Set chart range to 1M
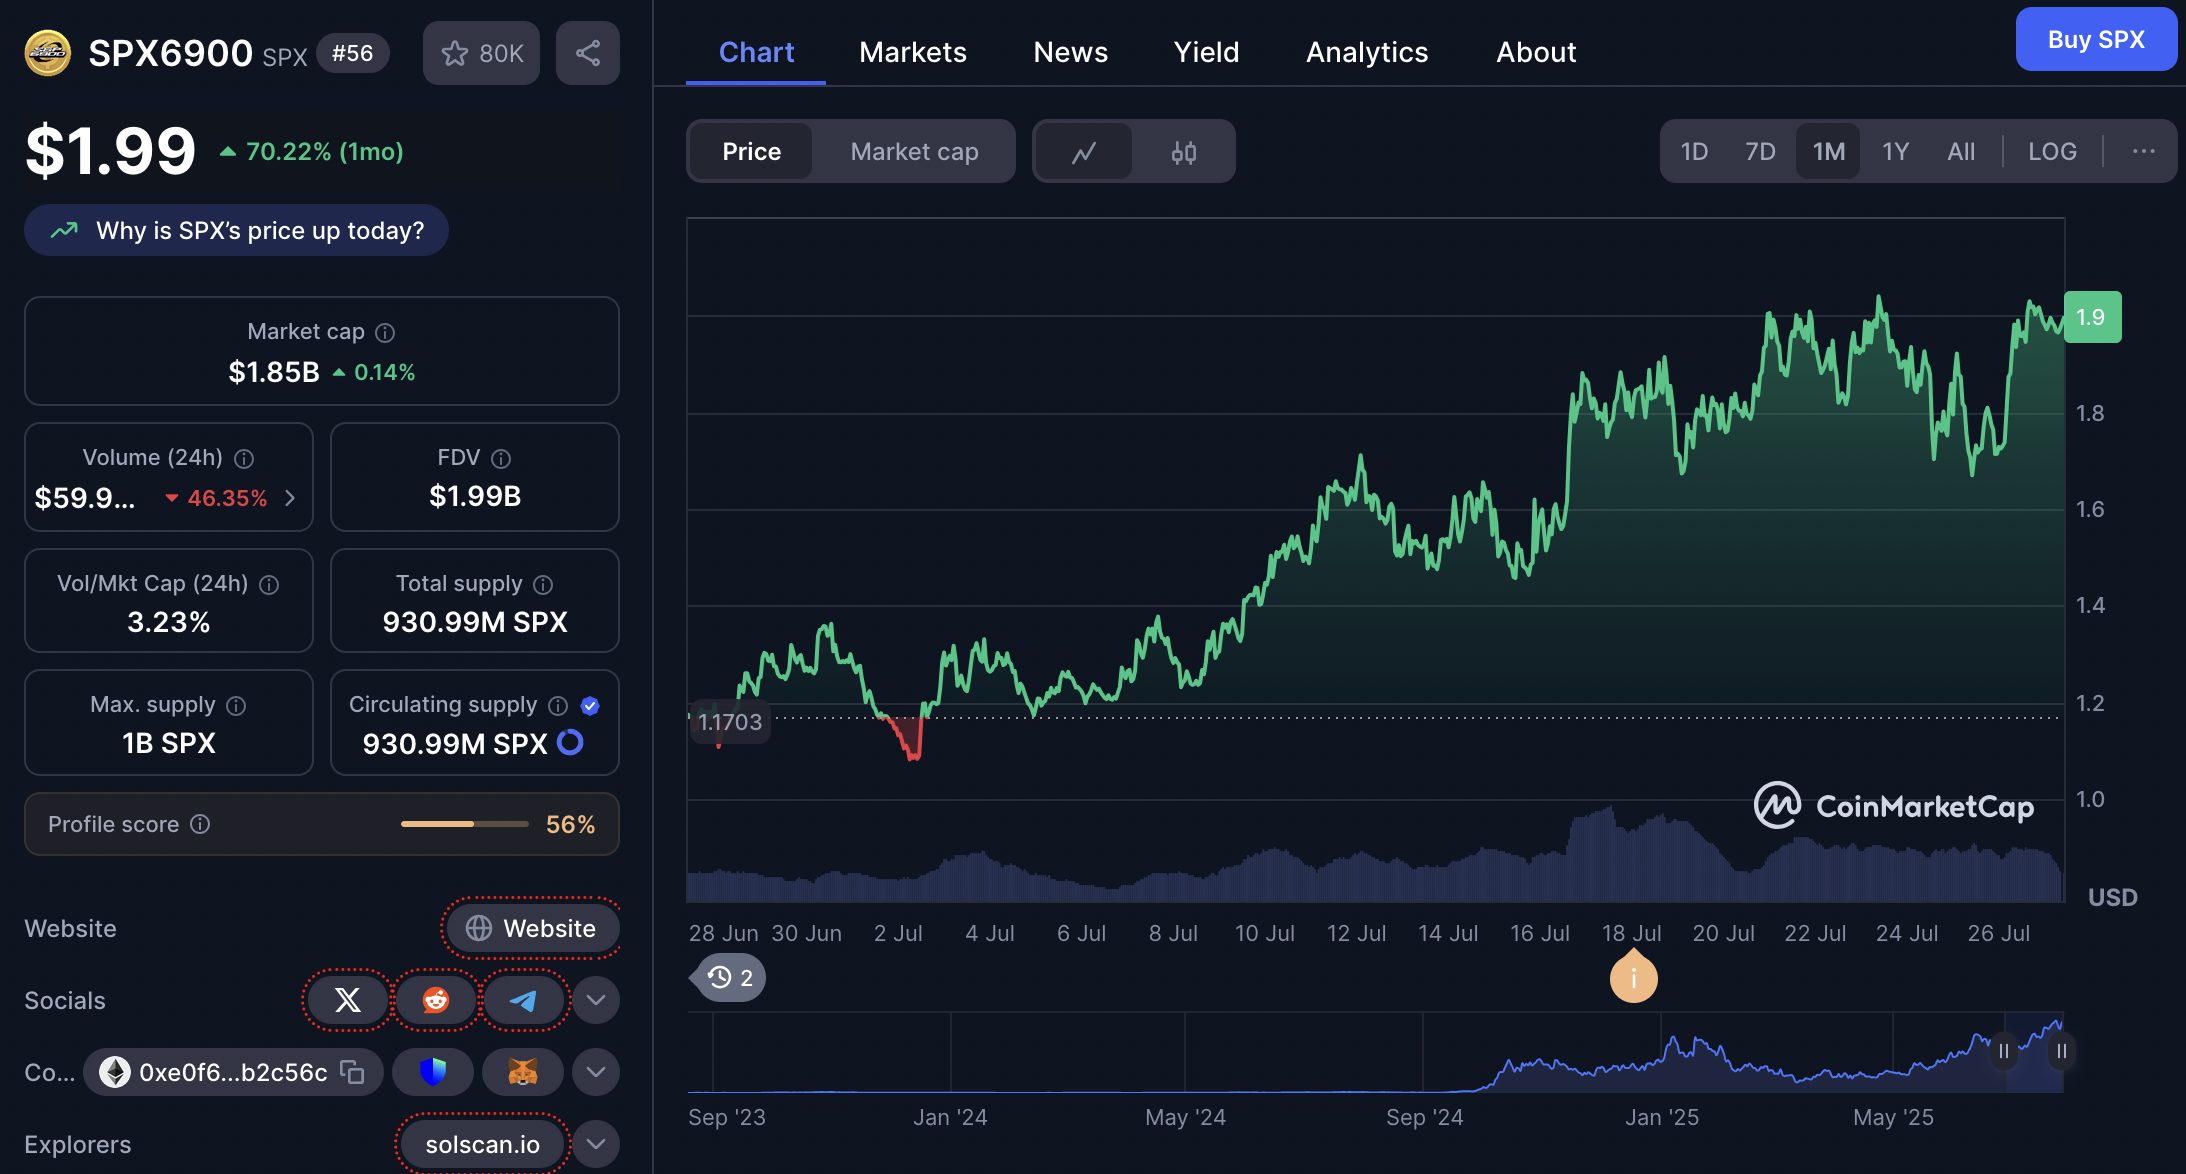 pyautogui.click(x=1829, y=151)
